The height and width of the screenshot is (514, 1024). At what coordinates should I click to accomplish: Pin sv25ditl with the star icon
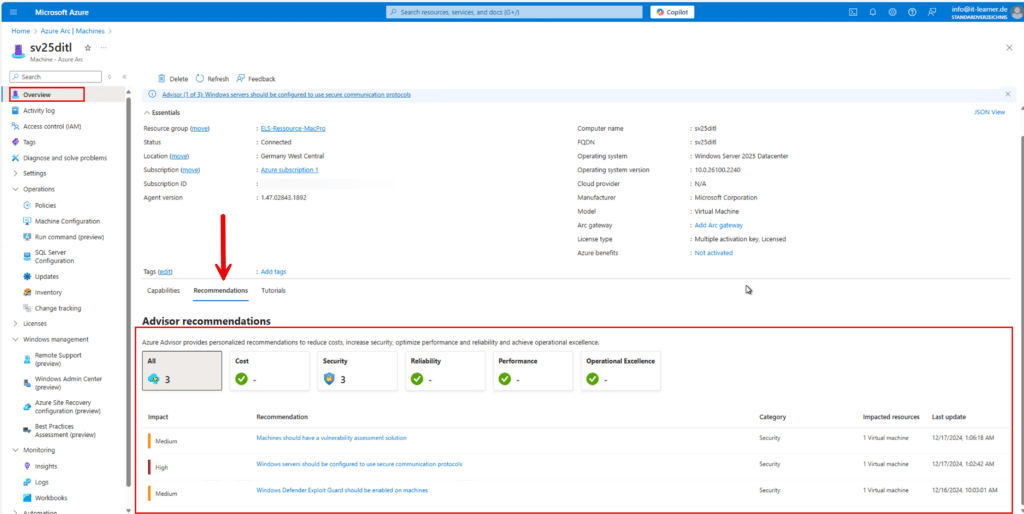coord(88,48)
